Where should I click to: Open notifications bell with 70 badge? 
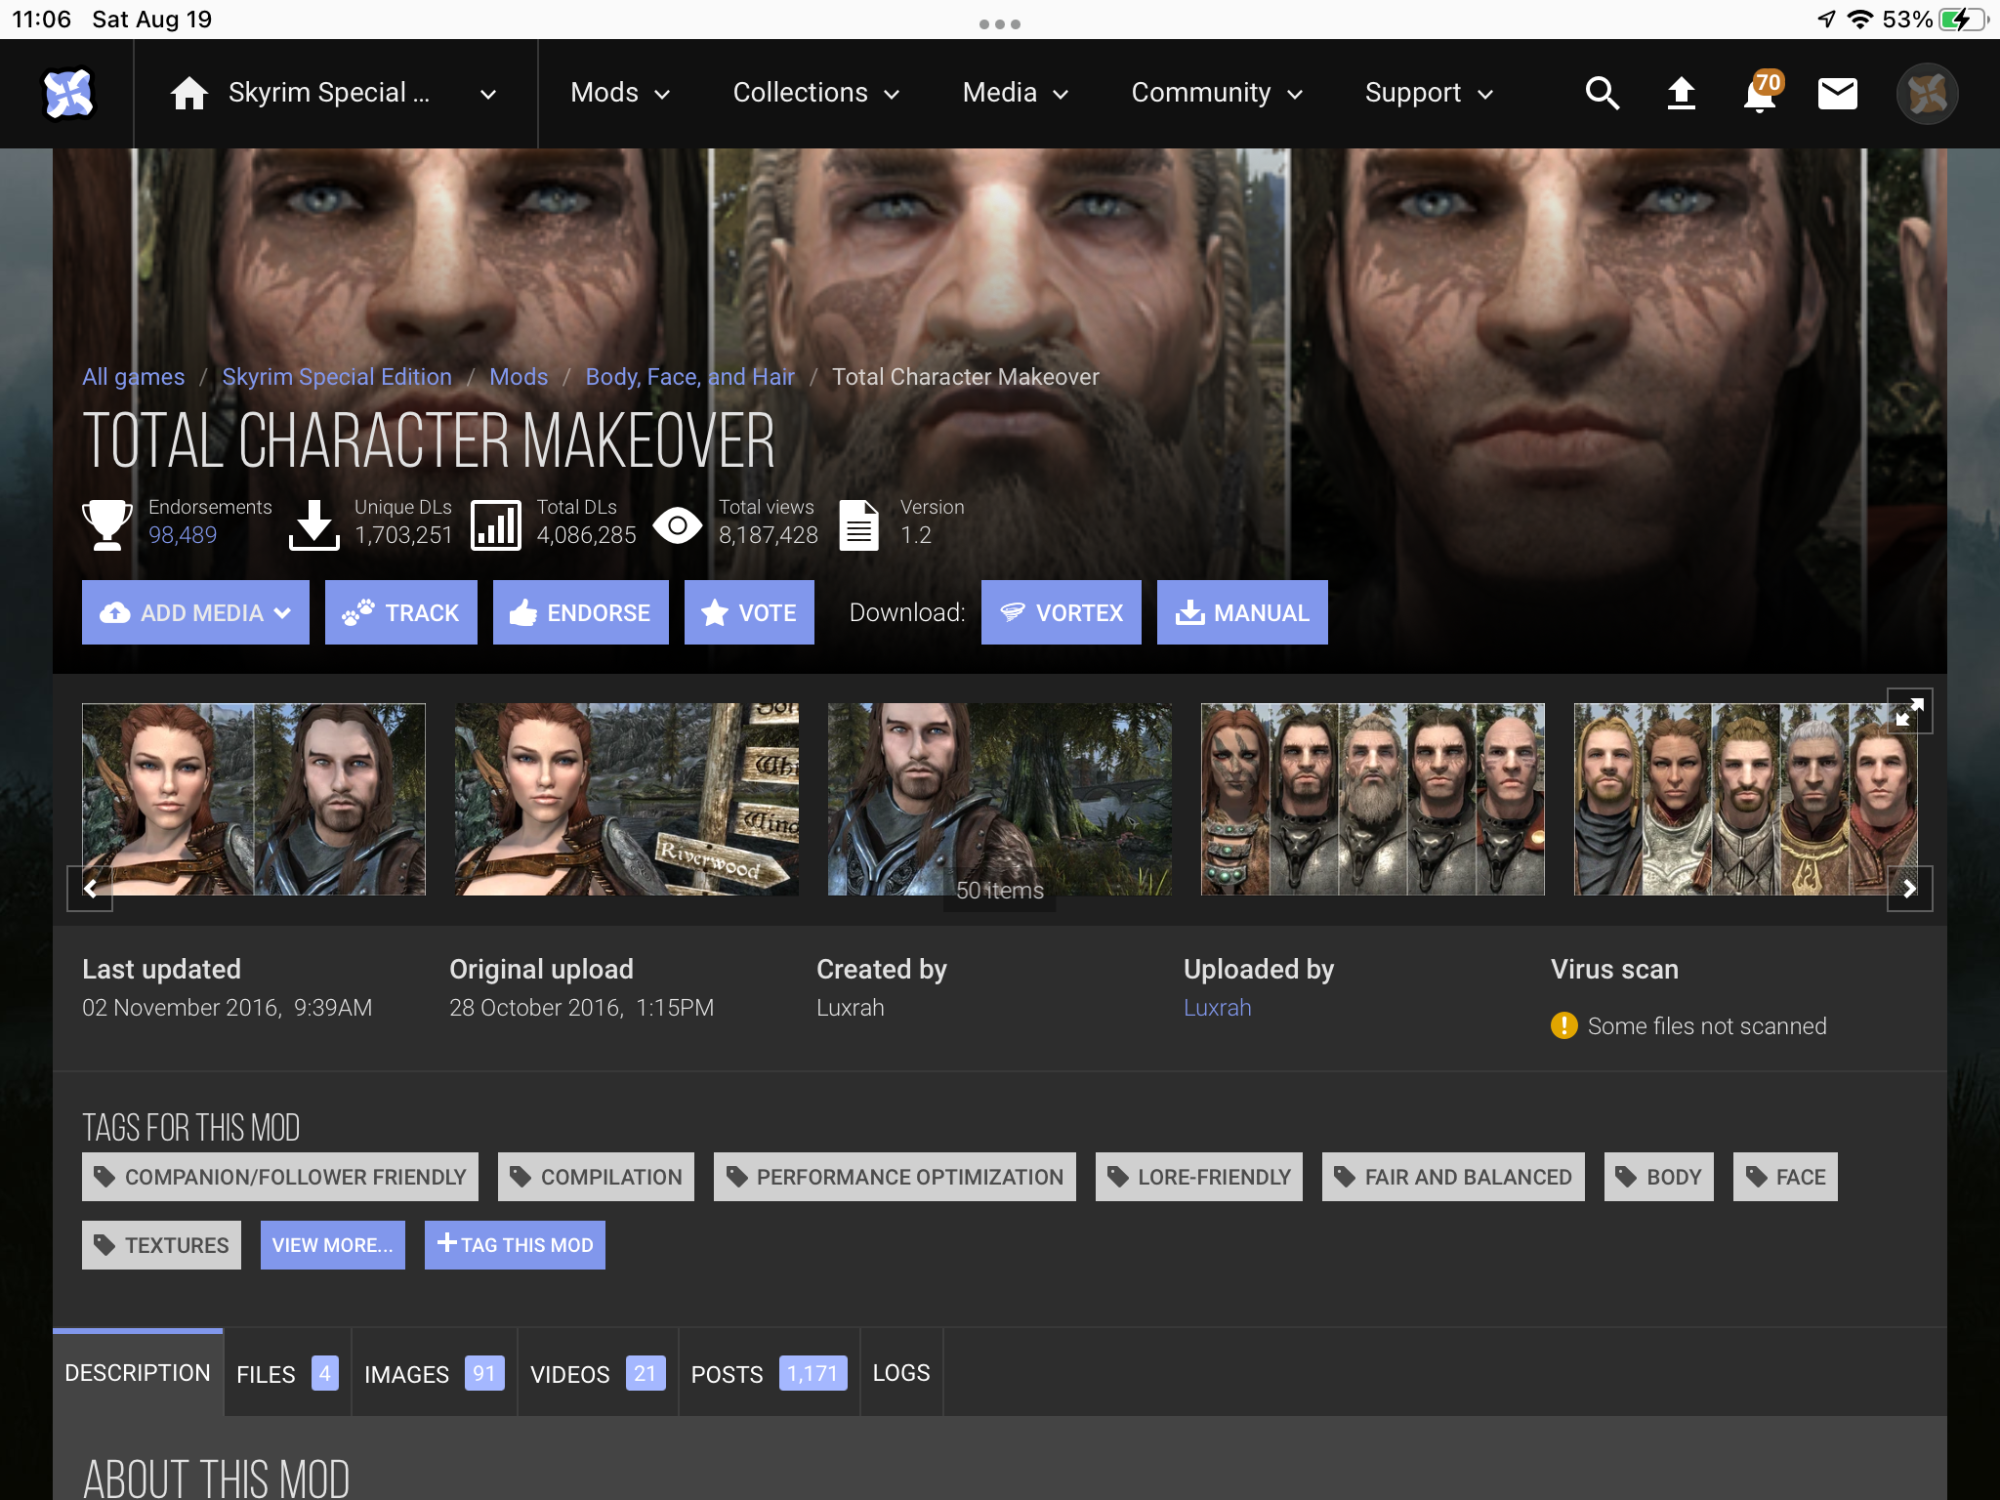[1761, 93]
